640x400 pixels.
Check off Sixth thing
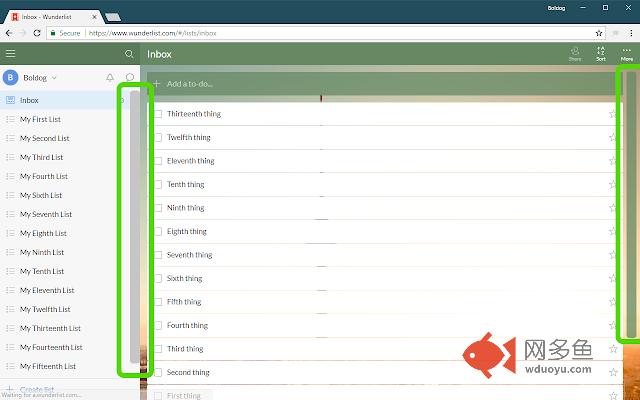point(158,278)
